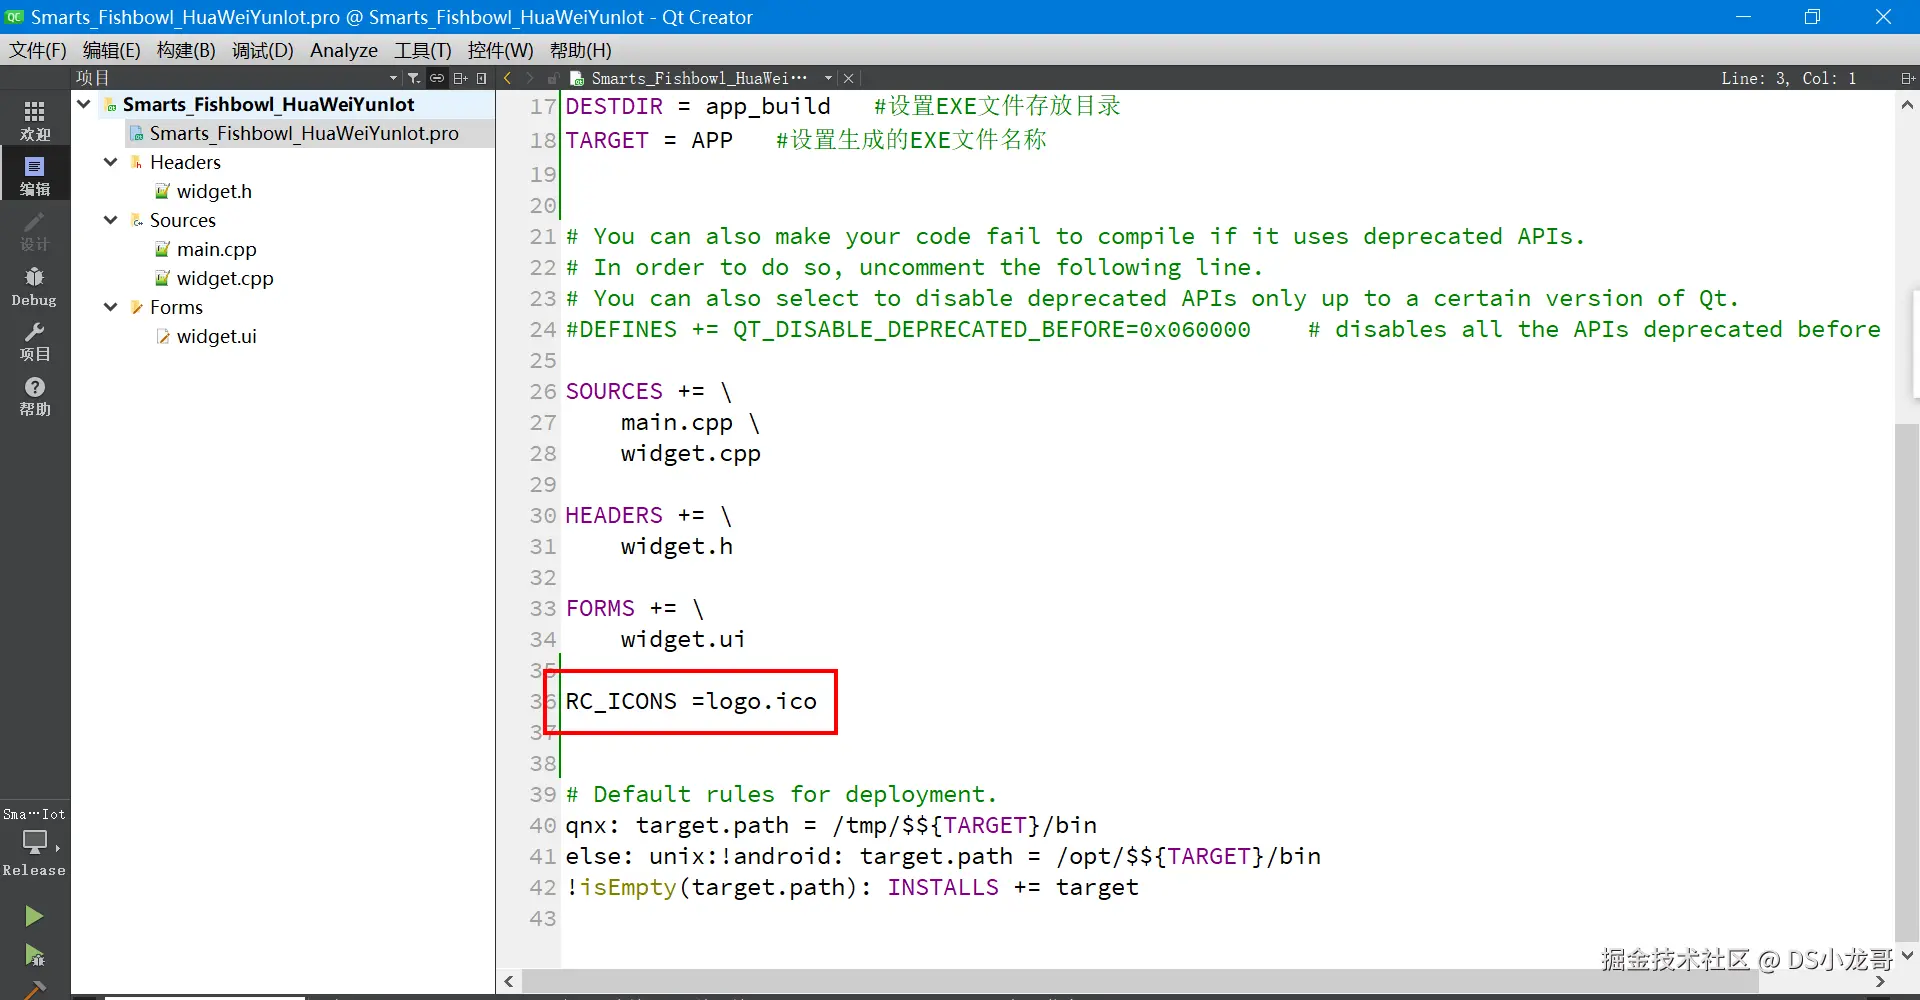Click the editor's horizontal scrollbar thumb
The height and width of the screenshot is (1000, 1920).
[1140, 981]
